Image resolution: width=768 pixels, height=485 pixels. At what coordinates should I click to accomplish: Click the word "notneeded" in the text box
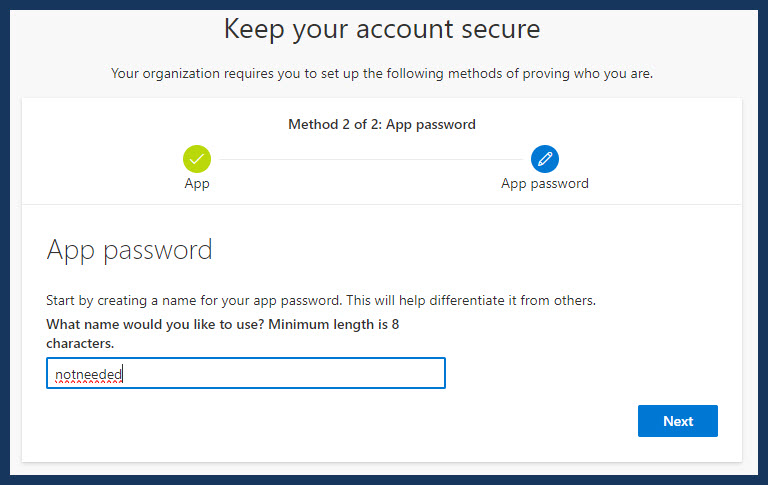pyautogui.click(x=88, y=374)
